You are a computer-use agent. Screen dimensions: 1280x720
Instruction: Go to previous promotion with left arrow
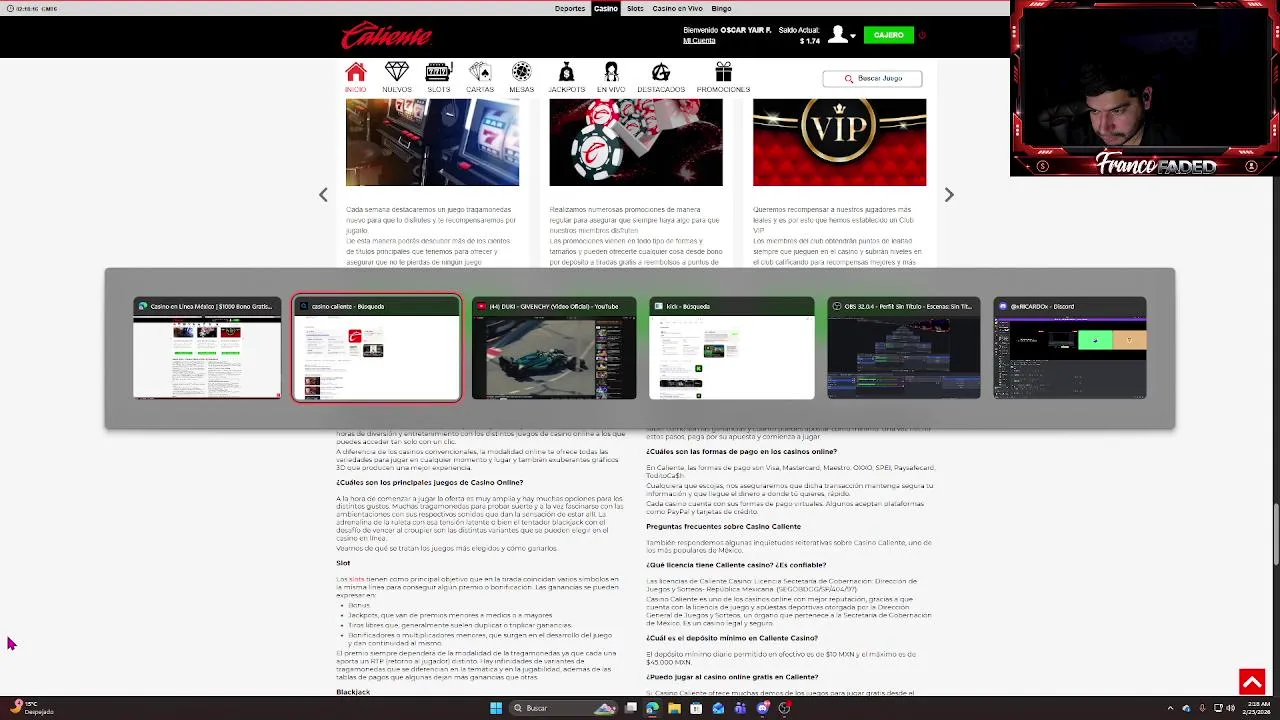[323, 195]
